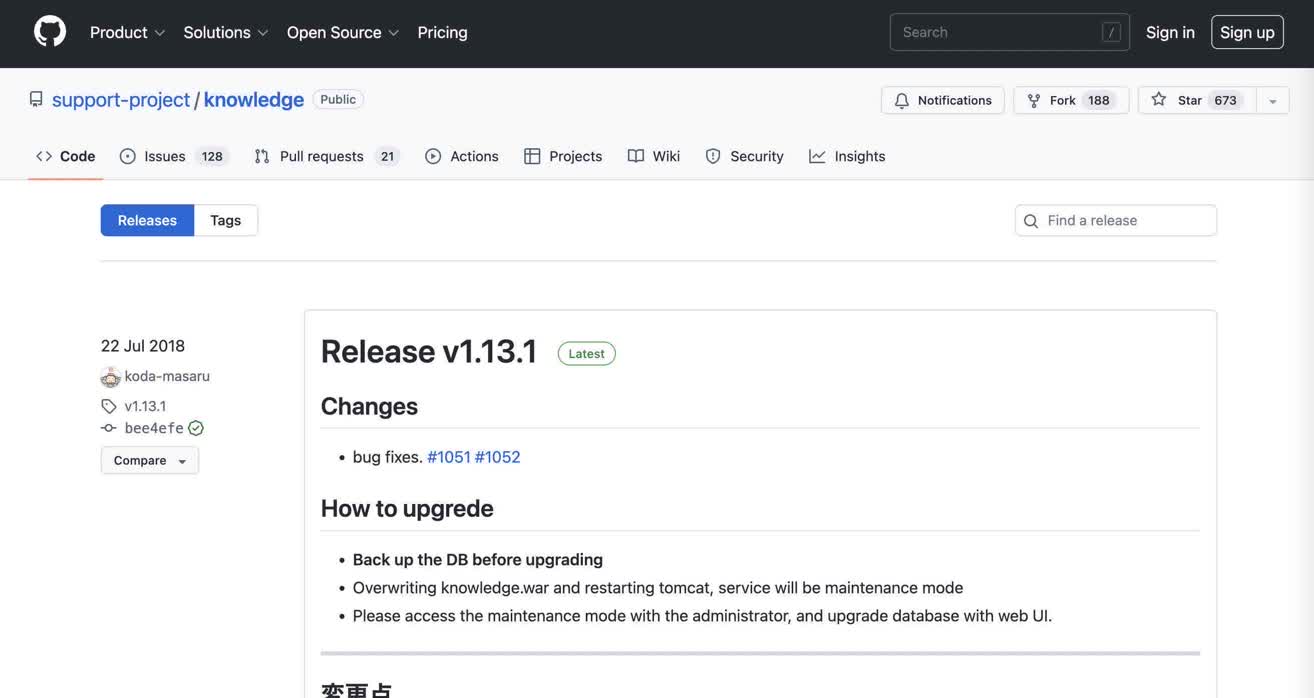The height and width of the screenshot is (698, 1314).
Task: Open issue #1052 link
Action: click(x=498, y=457)
